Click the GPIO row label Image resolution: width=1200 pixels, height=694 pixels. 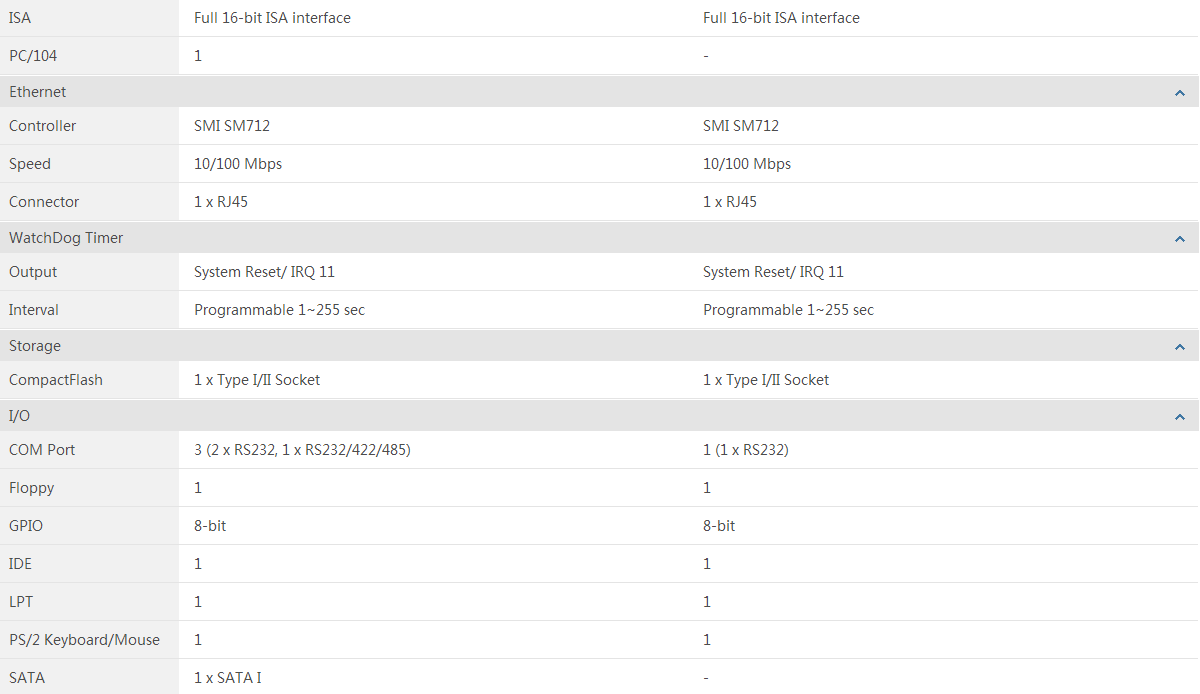[x=26, y=526]
